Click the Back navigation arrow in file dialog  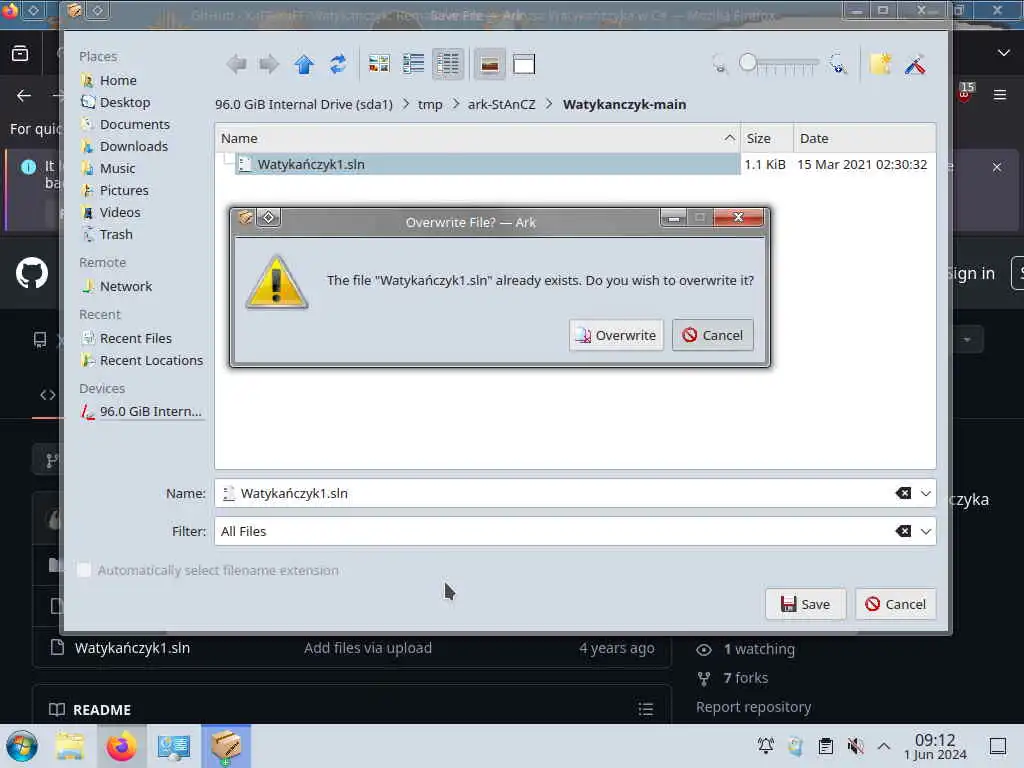236,64
